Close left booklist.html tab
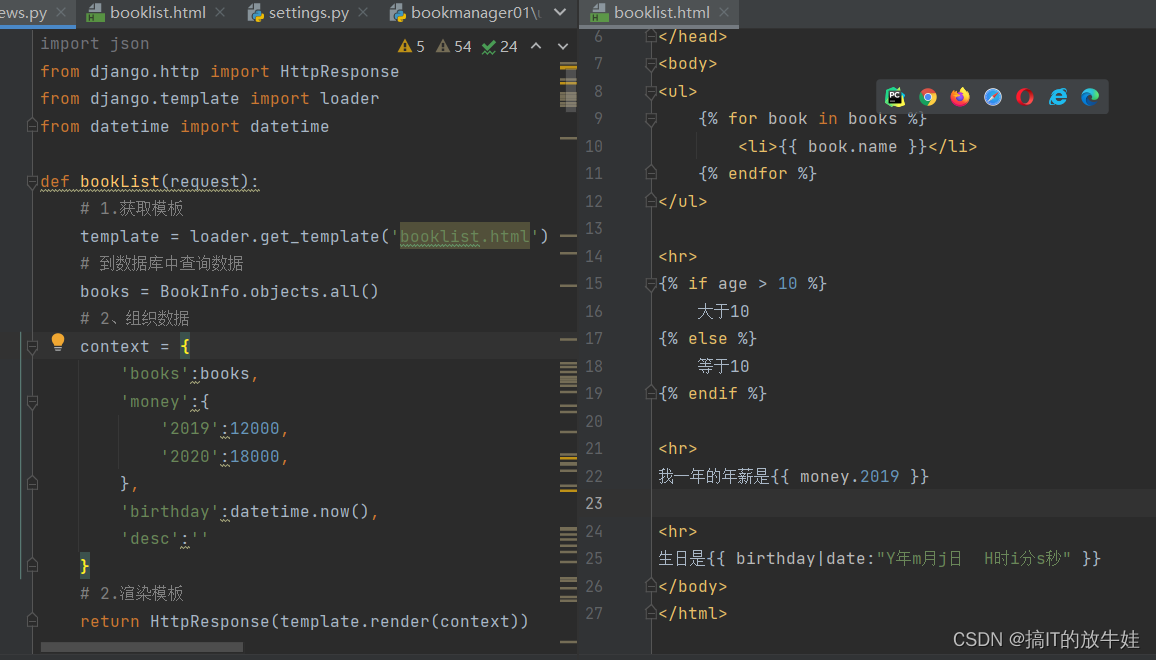This screenshot has width=1156, height=660. (220, 13)
